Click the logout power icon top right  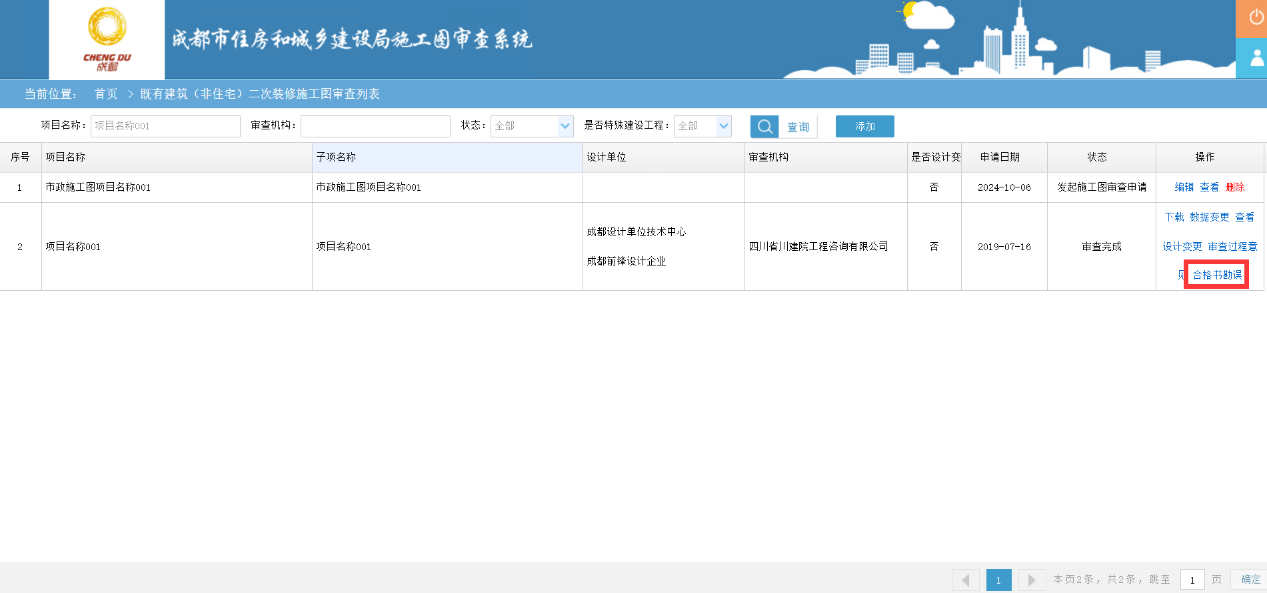click(1252, 17)
